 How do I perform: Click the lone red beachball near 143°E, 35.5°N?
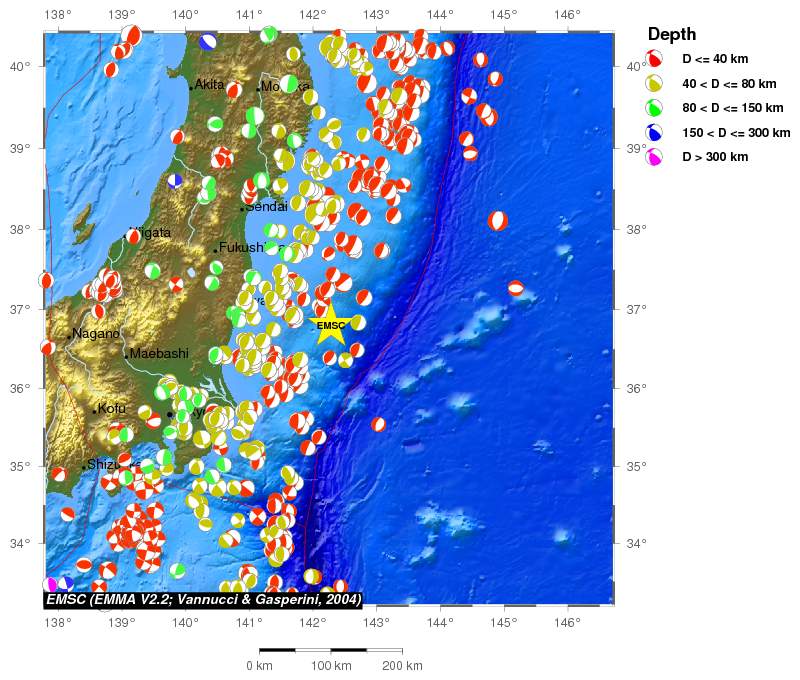pos(378,424)
